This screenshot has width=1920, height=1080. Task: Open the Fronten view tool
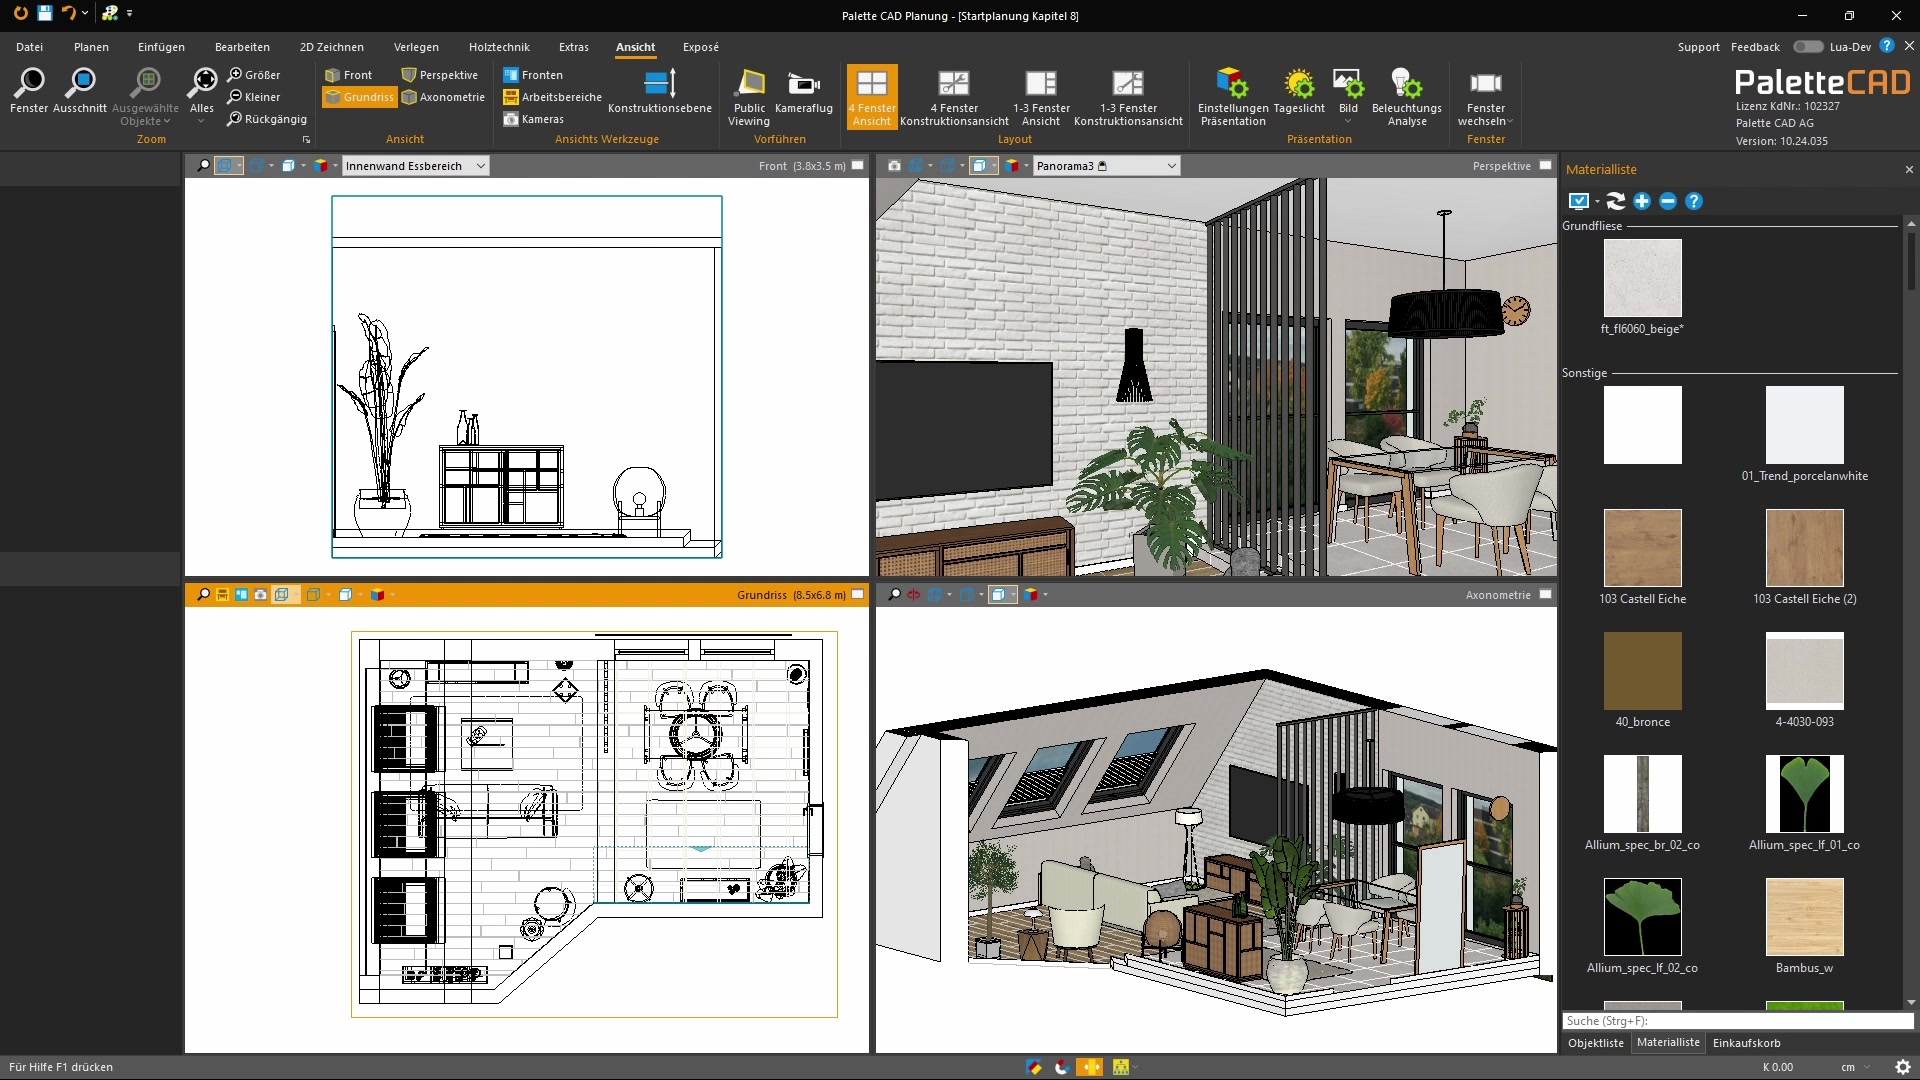click(533, 75)
